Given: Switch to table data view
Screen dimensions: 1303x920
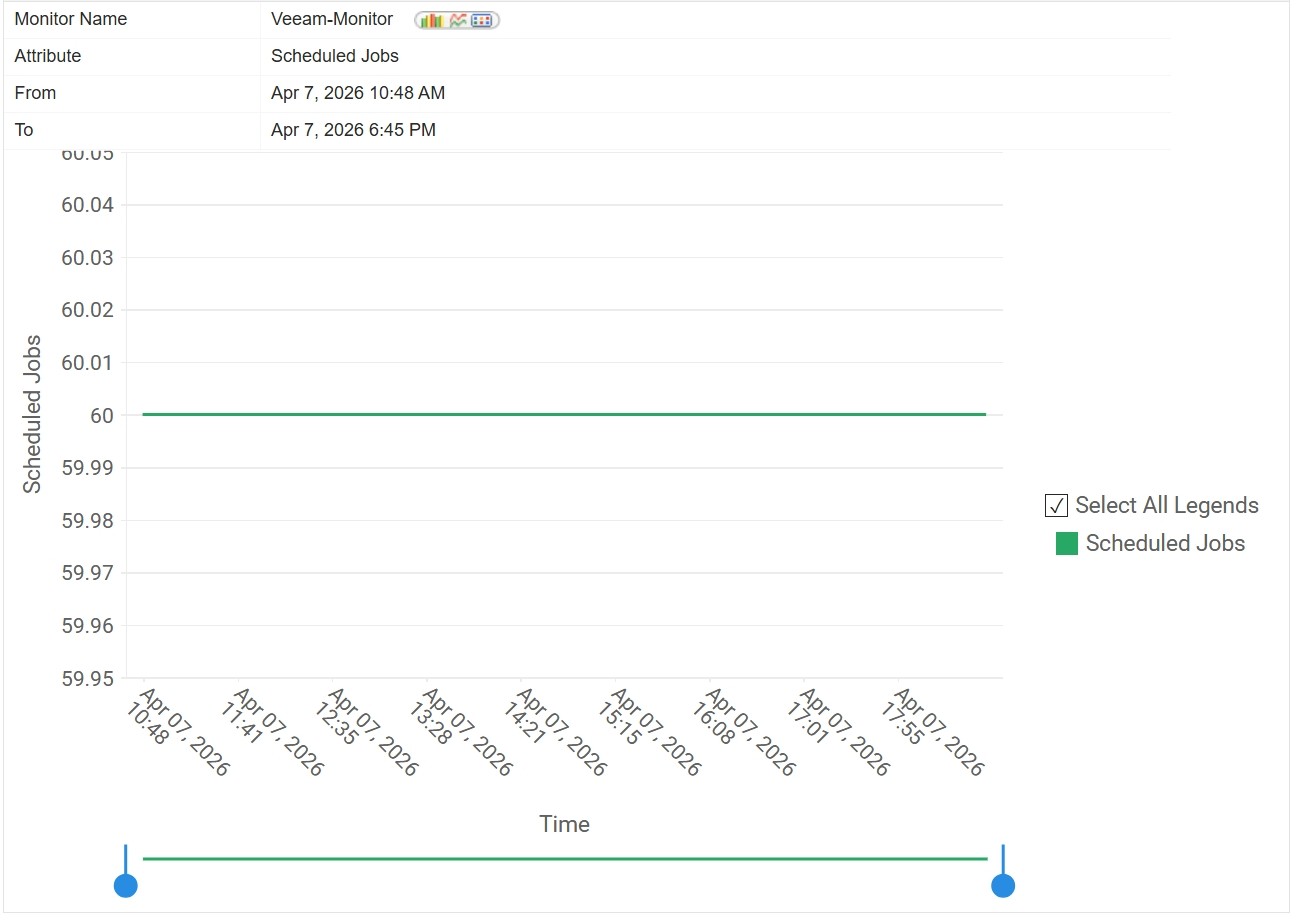Looking at the screenshot, I should pyautogui.click(x=481, y=20).
